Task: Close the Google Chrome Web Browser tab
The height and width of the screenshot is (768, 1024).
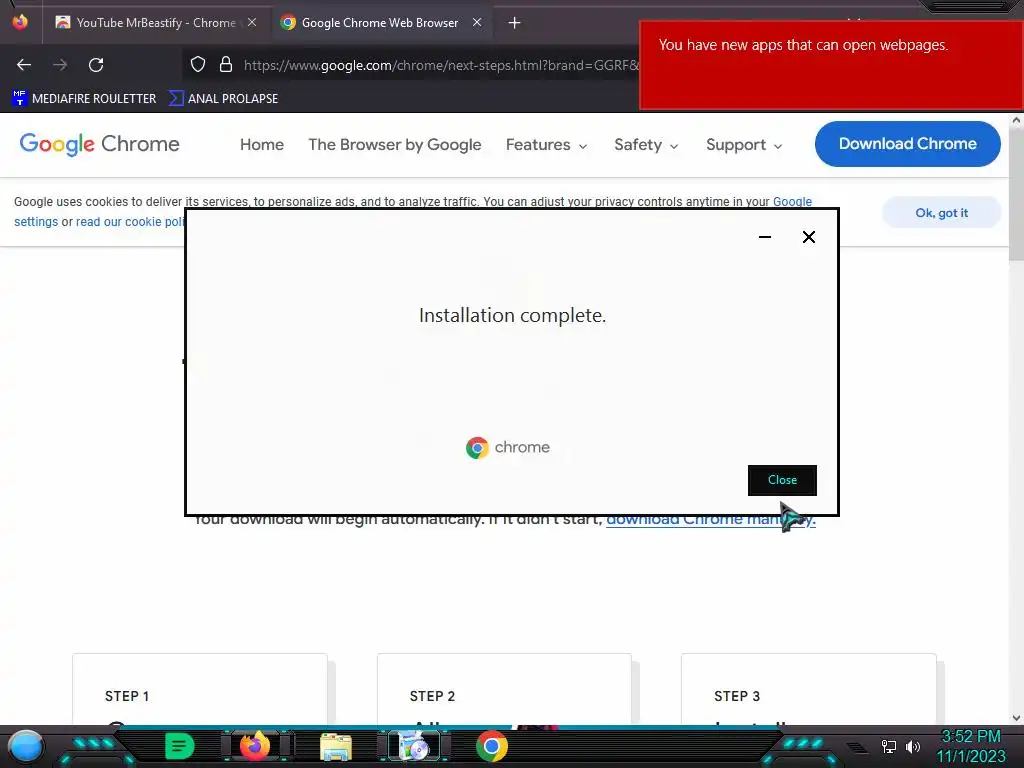Action: [x=477, y=22]
